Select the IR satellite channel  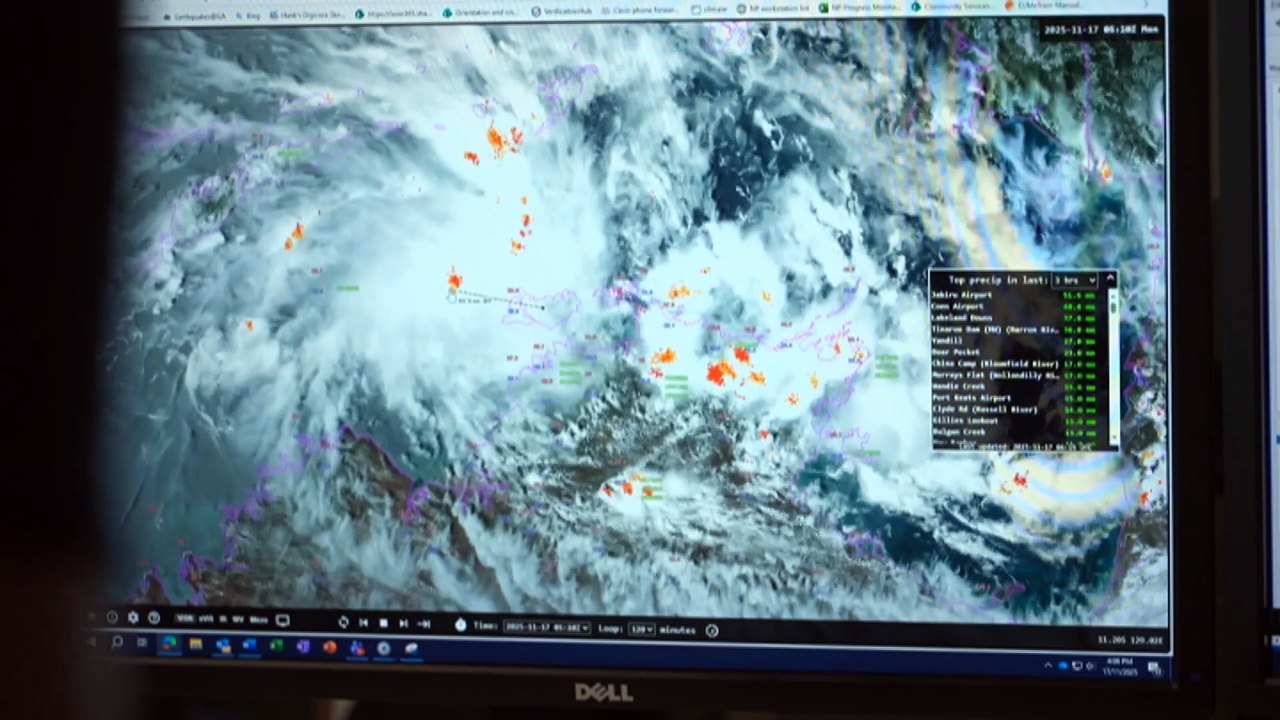coord(221,619)
